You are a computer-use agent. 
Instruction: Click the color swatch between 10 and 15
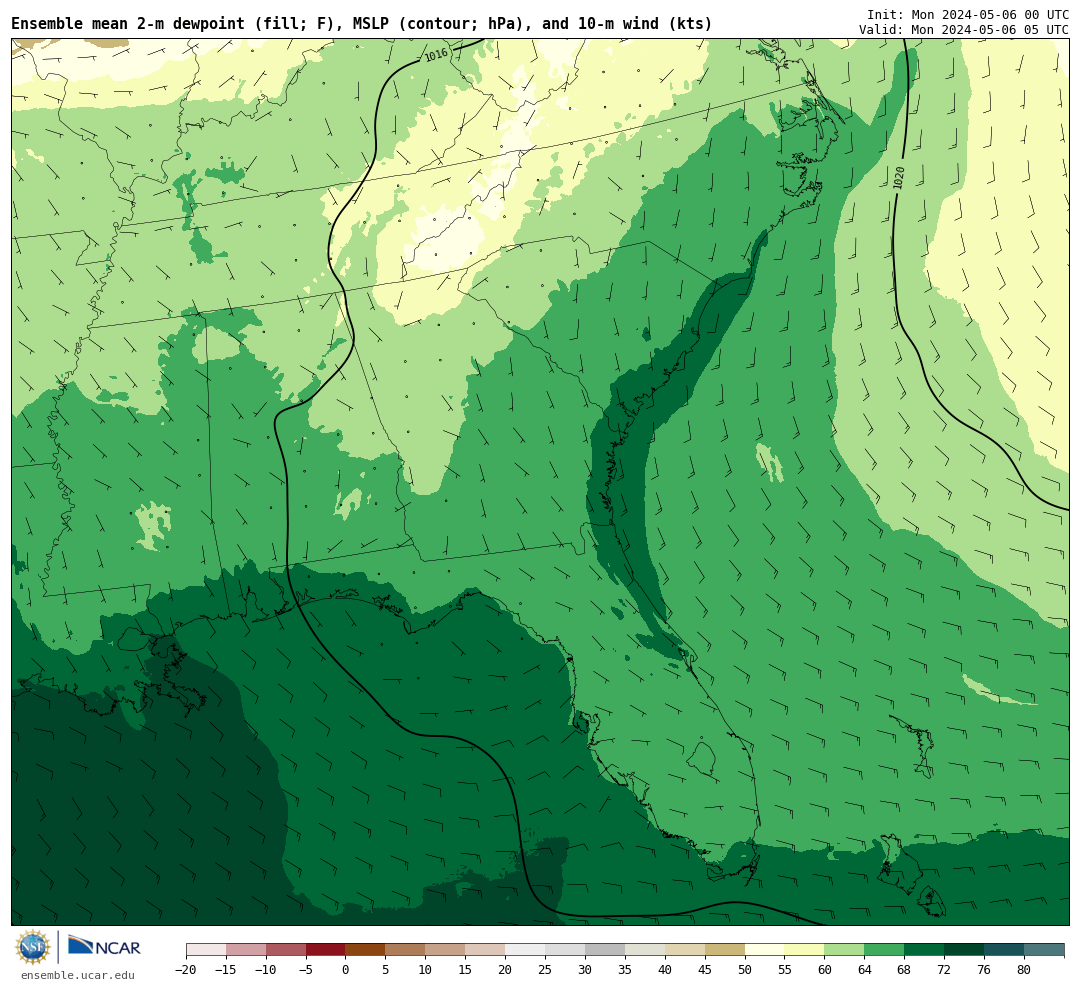click(446, 950)
